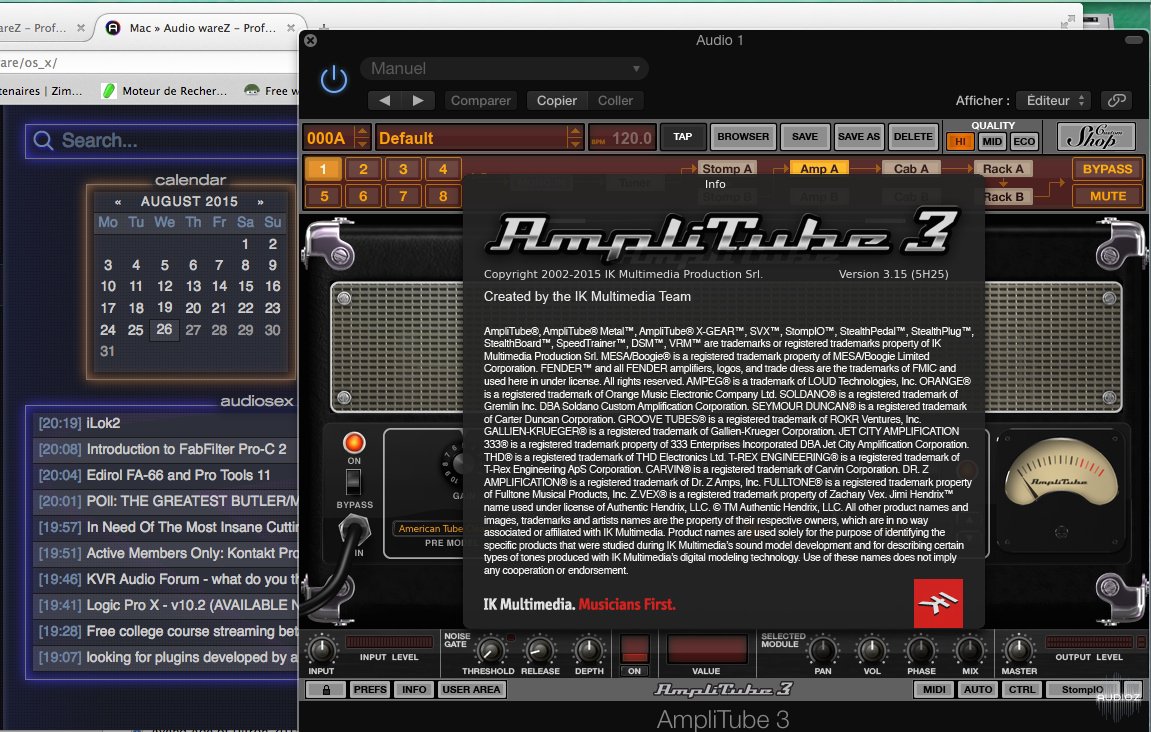Toggle the plugin power button
Screen dimensions: 1151x732
click(334, 79)
